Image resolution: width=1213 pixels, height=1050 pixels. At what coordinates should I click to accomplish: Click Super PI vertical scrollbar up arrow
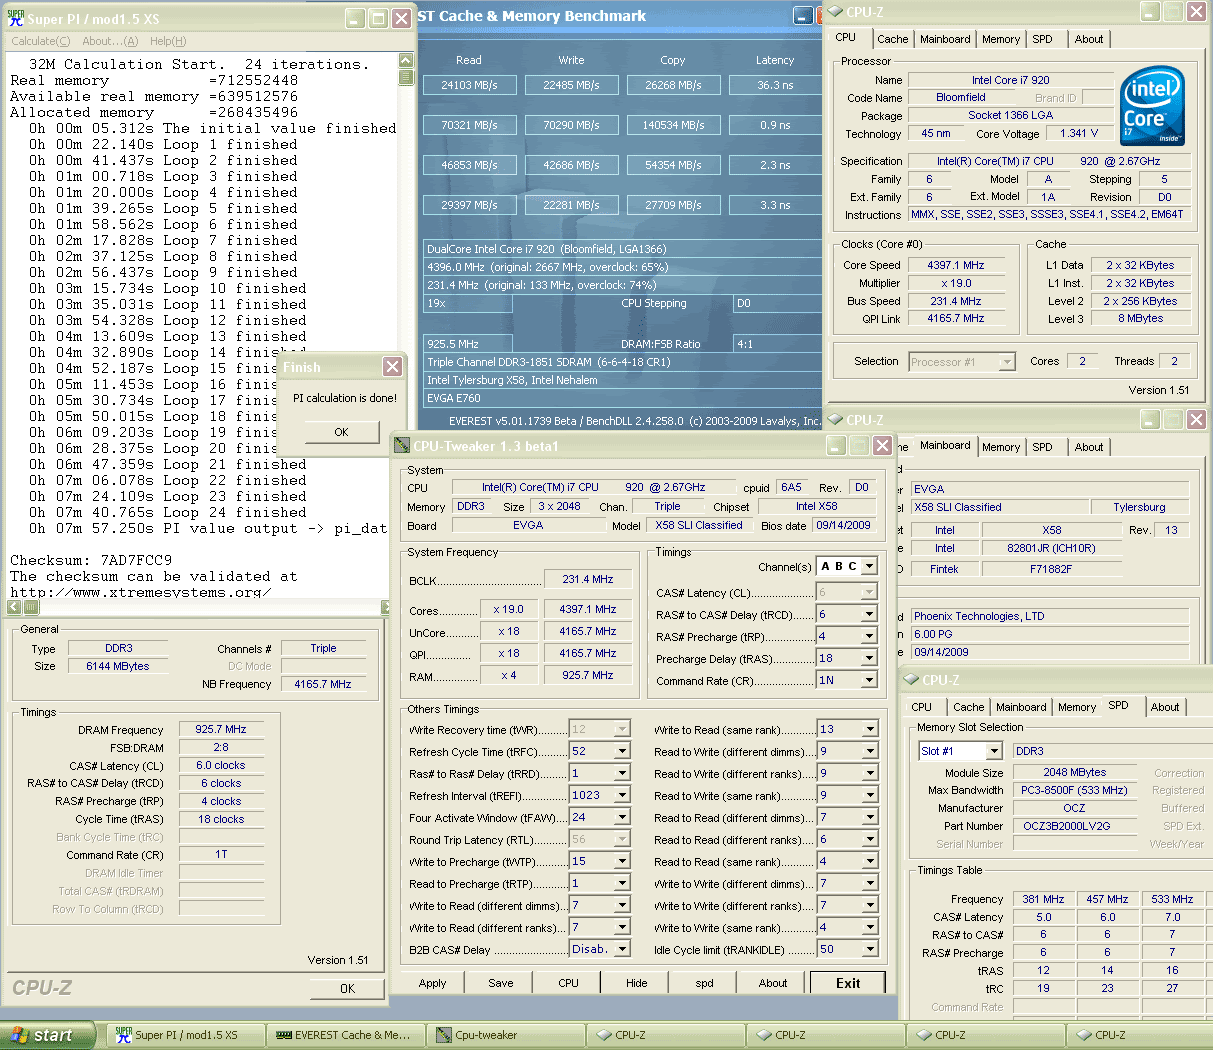click(405, 60)
